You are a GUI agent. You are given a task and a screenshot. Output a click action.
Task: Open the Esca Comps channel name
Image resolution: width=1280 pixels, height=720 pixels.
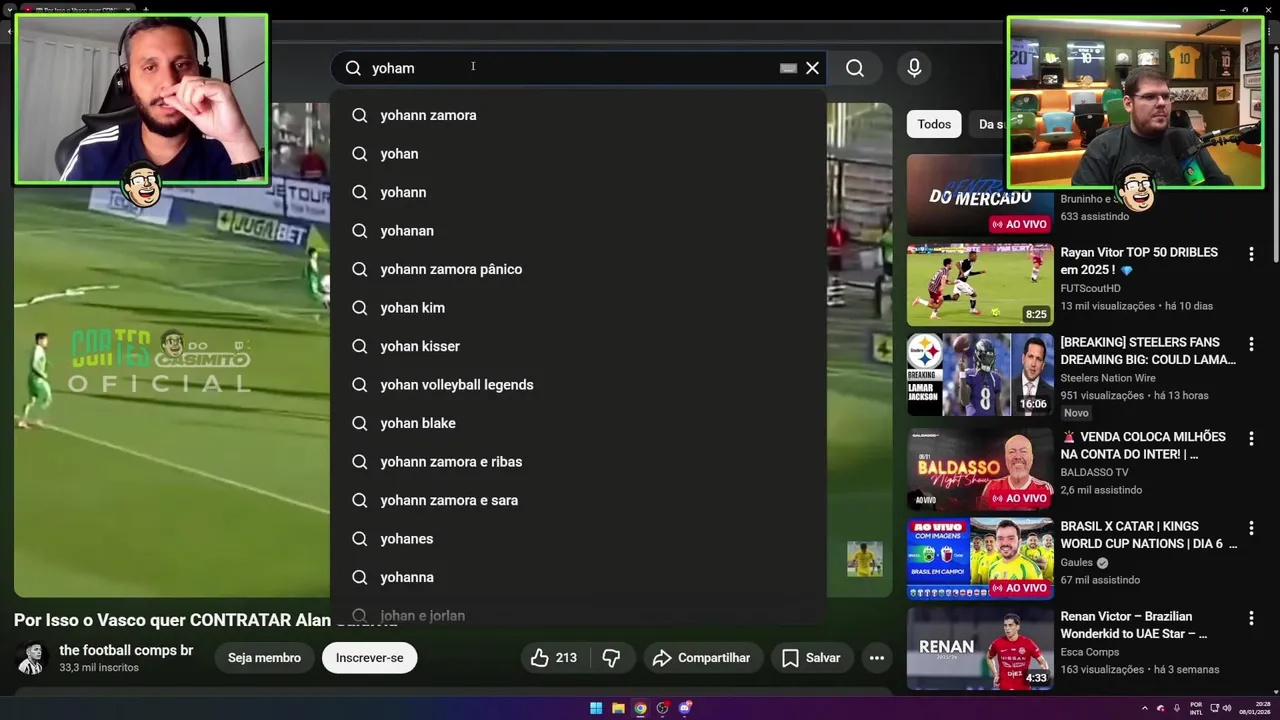1090,652
